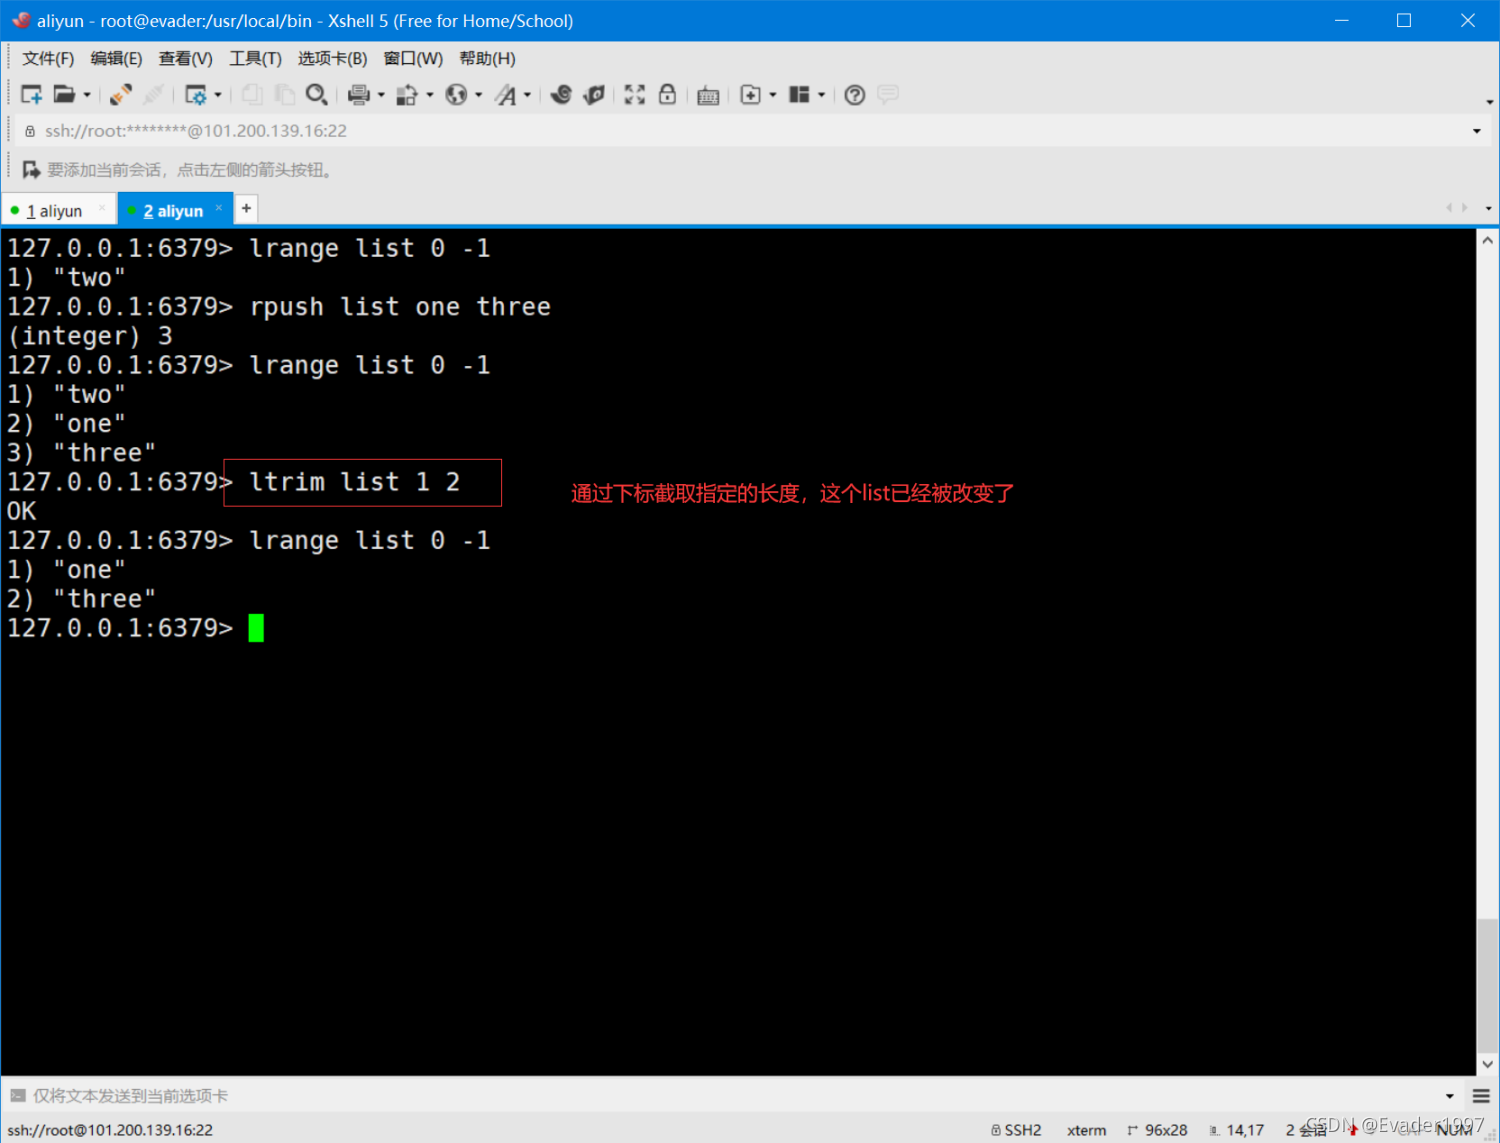Expand the address bar history dropdown
Image resolution: width=1500 pixels, height=1143 pixels.
[x=1477, y=131]
